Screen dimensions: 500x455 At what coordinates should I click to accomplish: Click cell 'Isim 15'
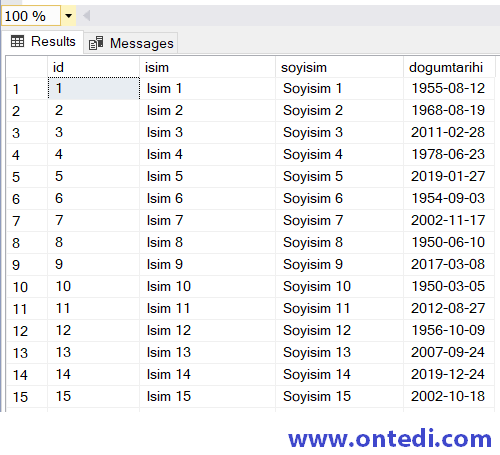208,397
